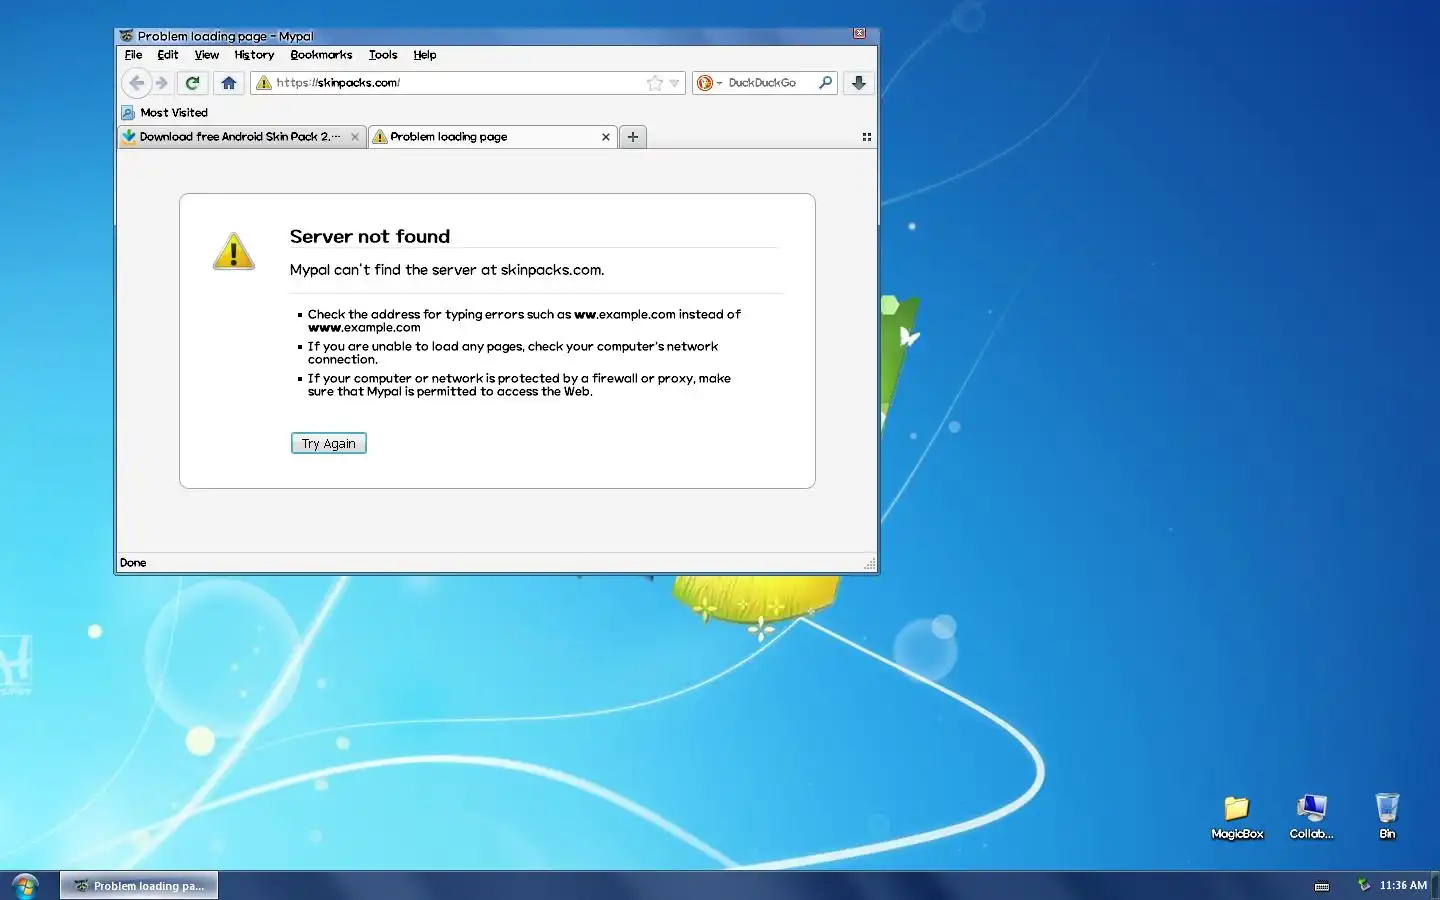Click the bullet text about firewall or proxy
1440x900 pixels.
tap(519, 385)
